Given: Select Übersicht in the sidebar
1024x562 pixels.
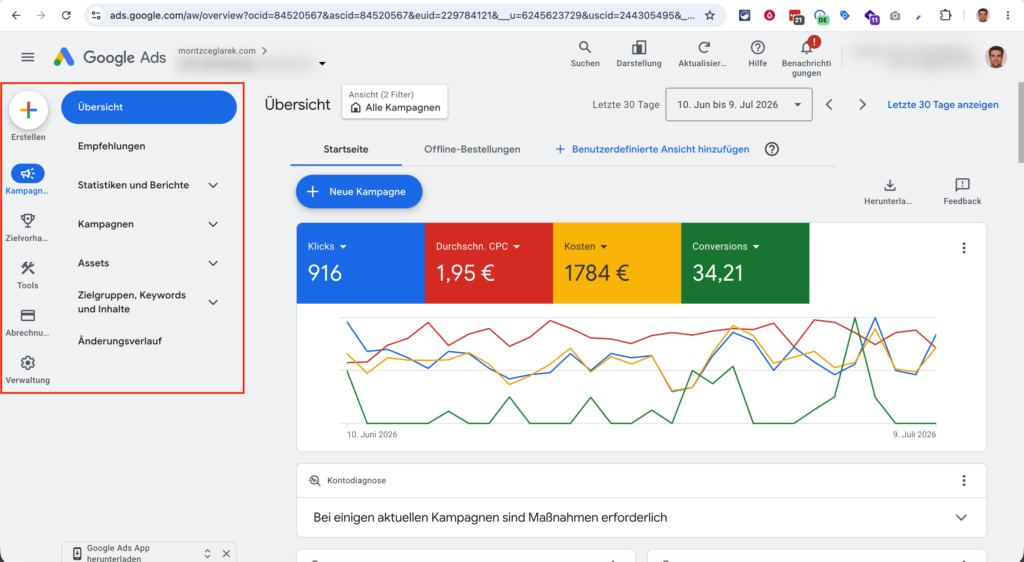Looking at the screenshot, I should tap(149, 107).
